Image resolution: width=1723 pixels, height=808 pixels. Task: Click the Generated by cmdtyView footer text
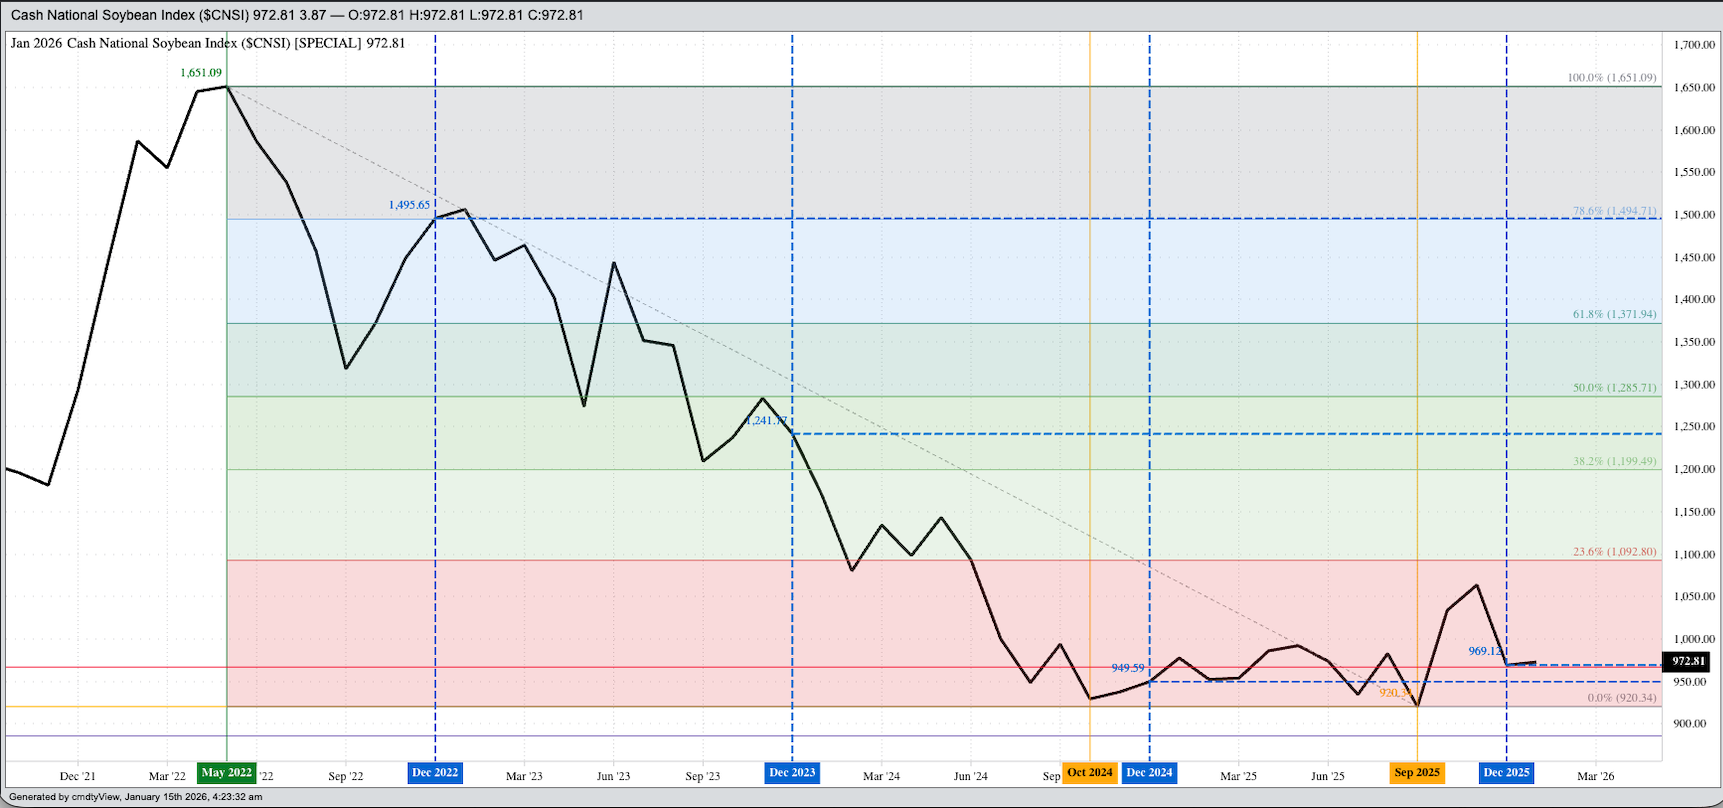coord(136,797)
